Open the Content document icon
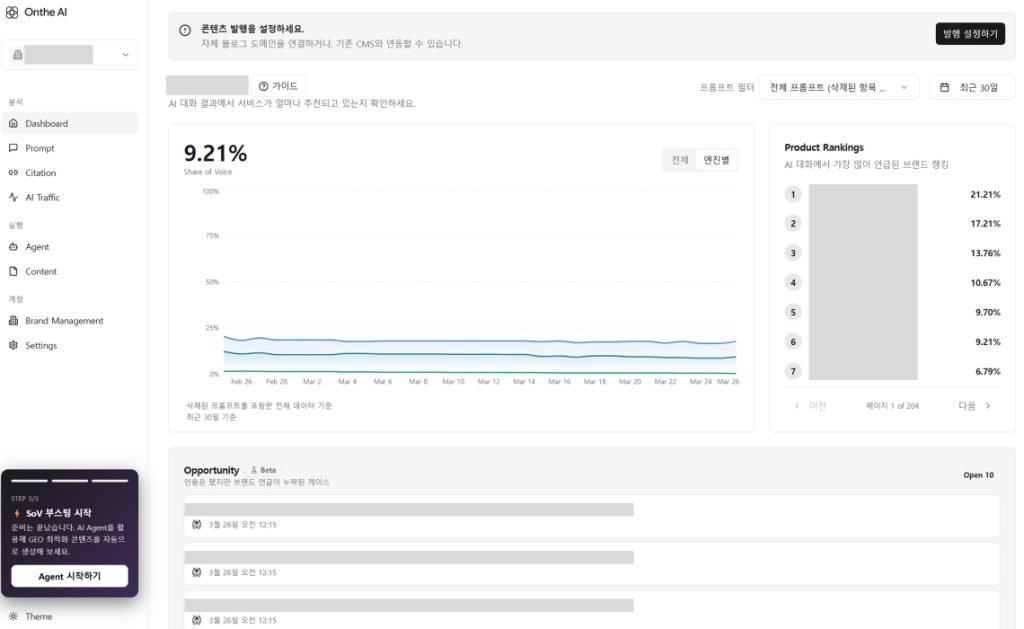The width and height of the screenshot is (1024, 629). 13,271
